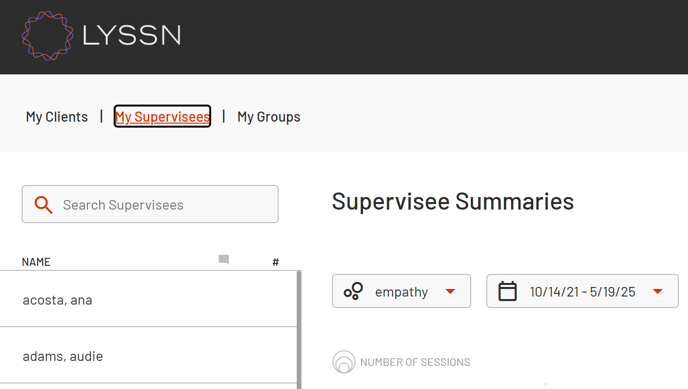Viewport: 688px width, 389px height.
Task: Click the LYSSN wordmark in header
Action: coord(132,35)
